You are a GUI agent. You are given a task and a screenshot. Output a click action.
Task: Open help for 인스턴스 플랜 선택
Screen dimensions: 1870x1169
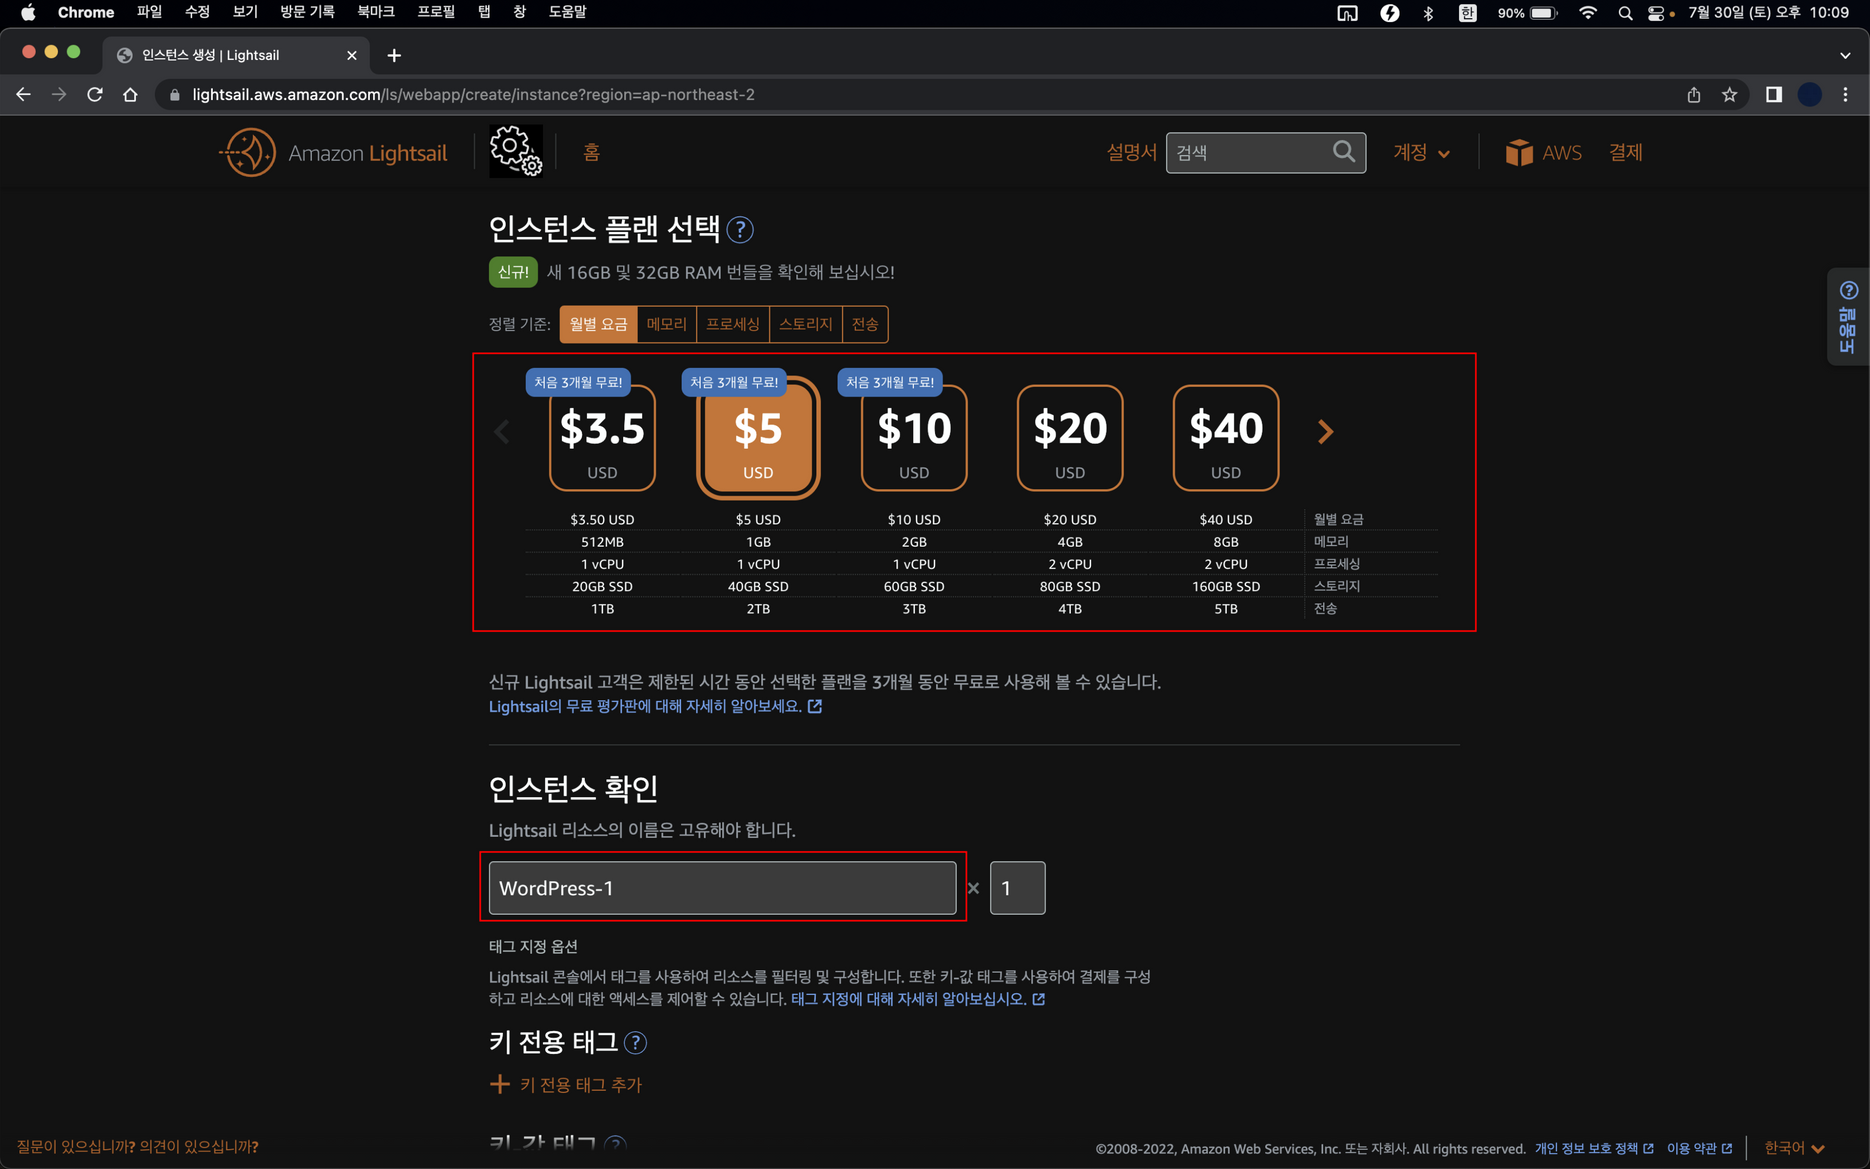[740, 230]
